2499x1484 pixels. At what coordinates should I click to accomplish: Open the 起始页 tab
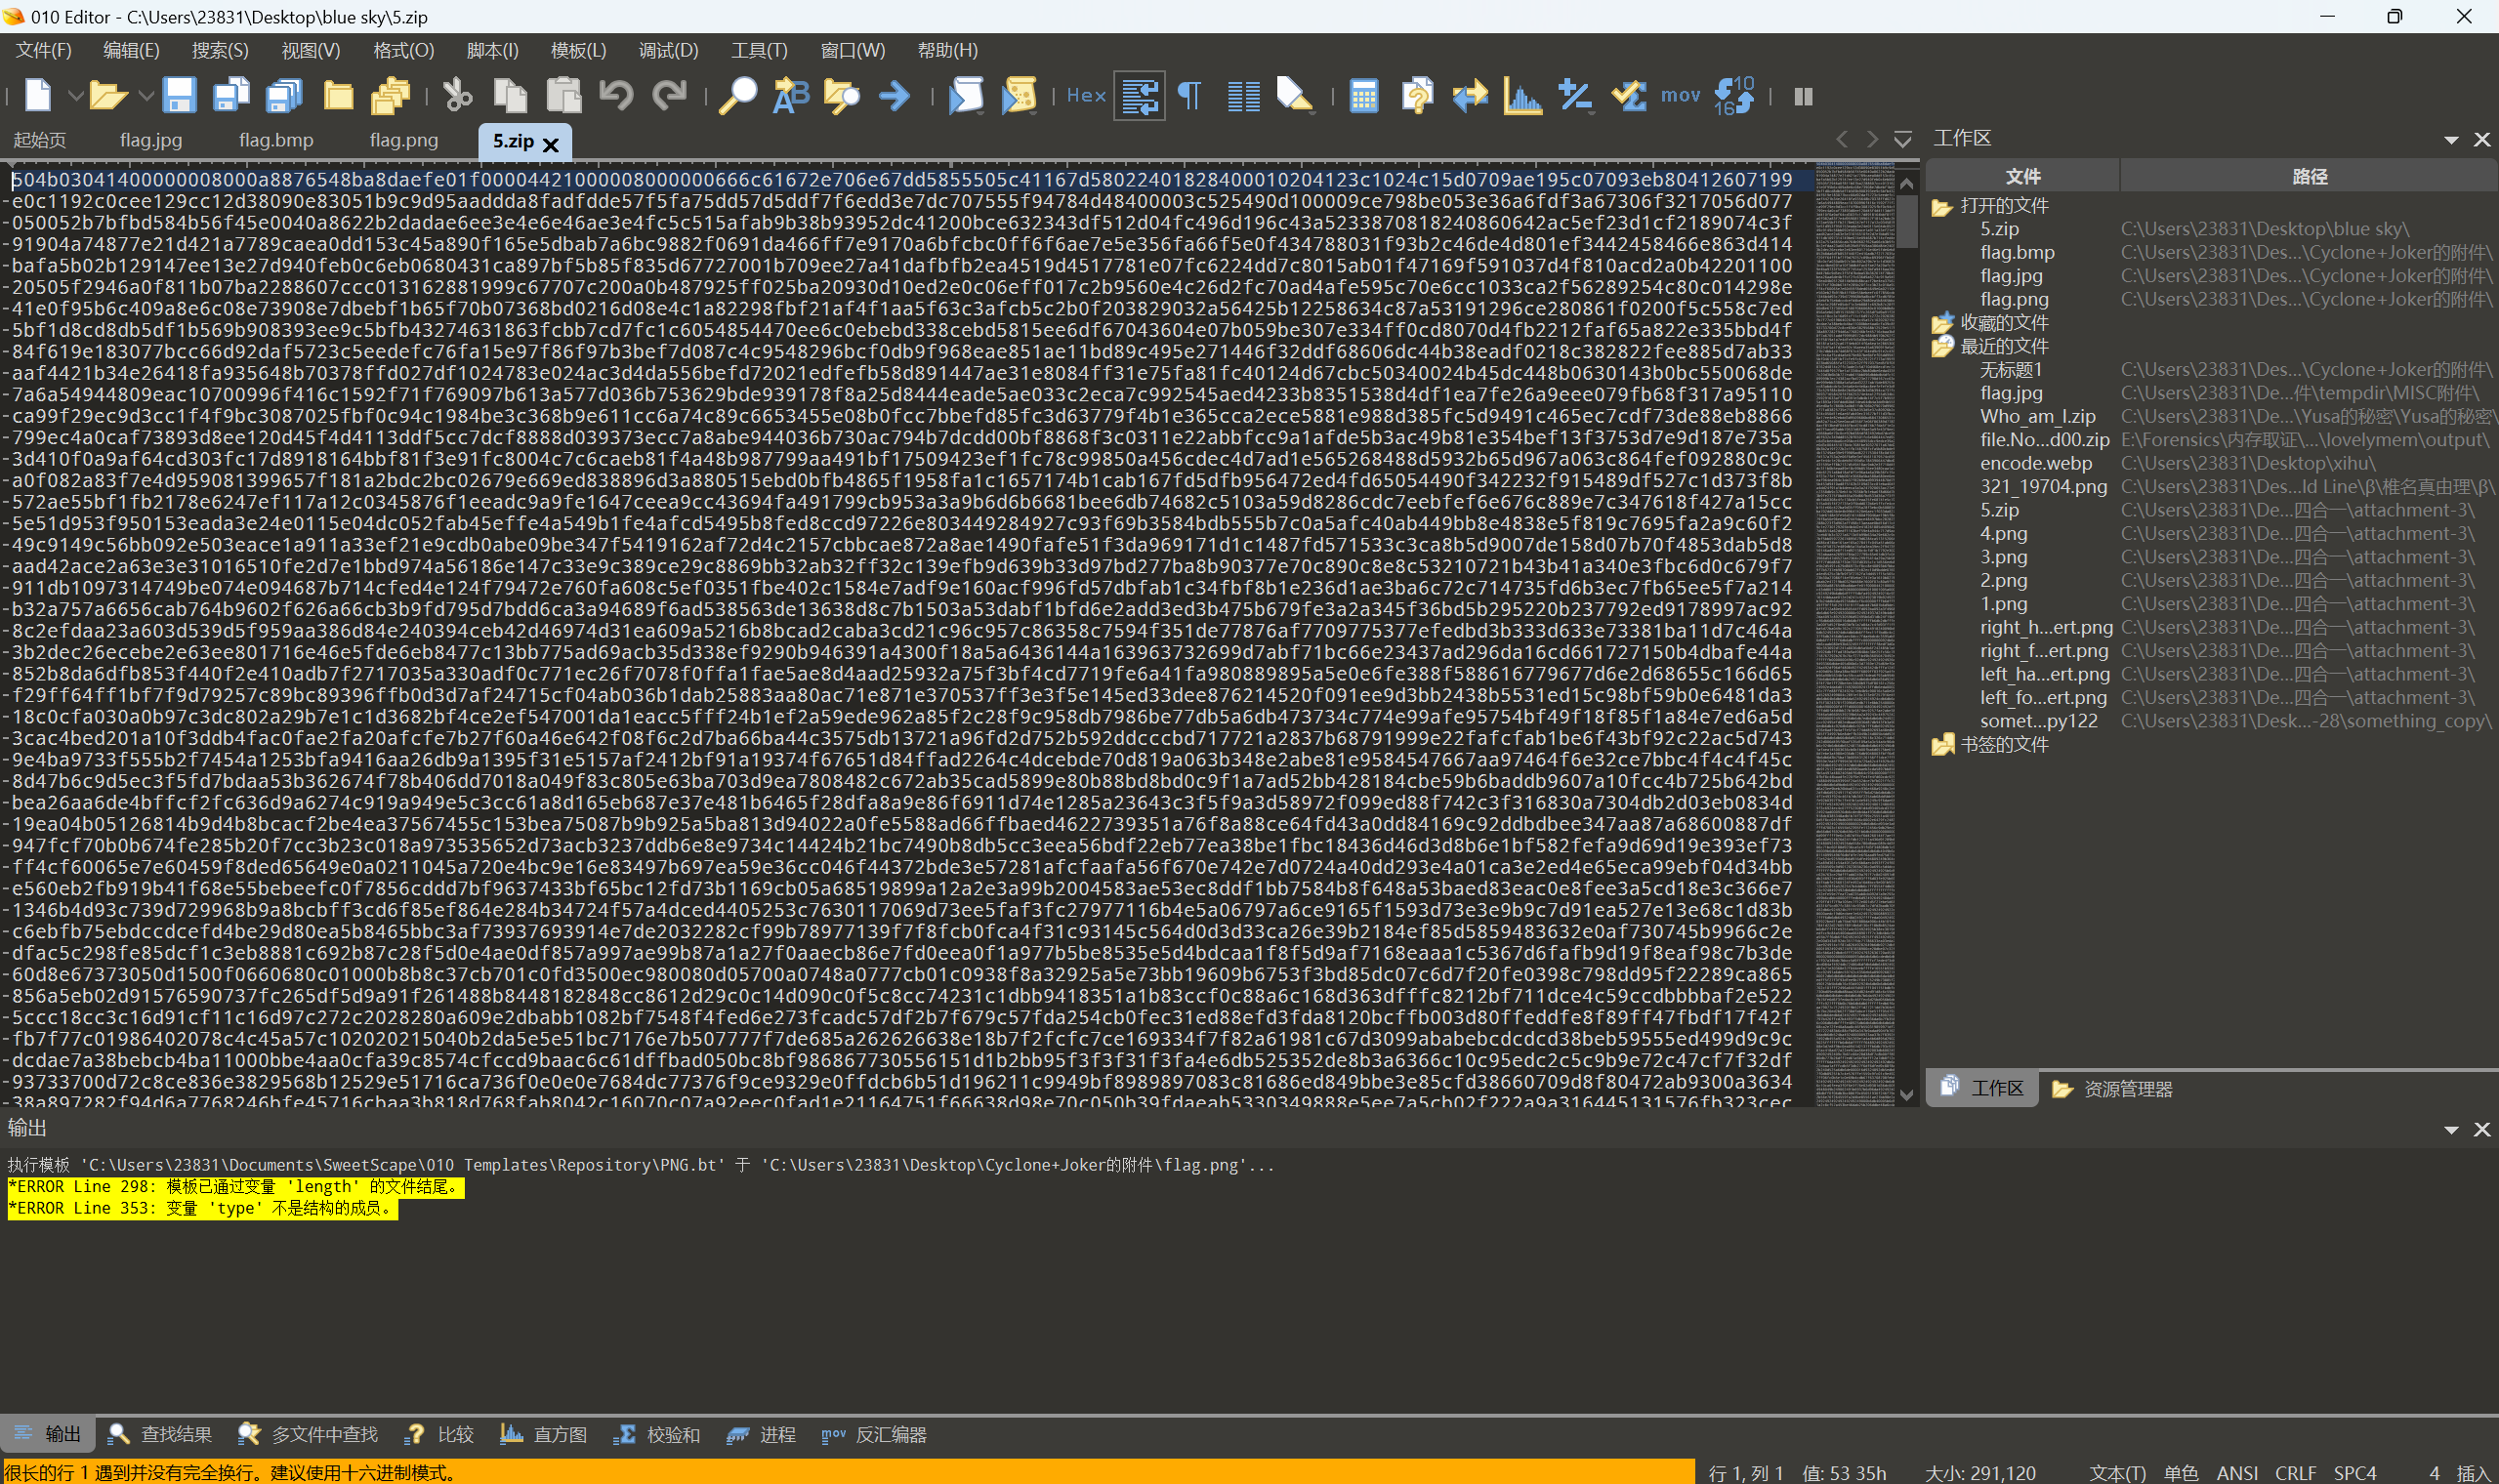[x=40, y=140]
